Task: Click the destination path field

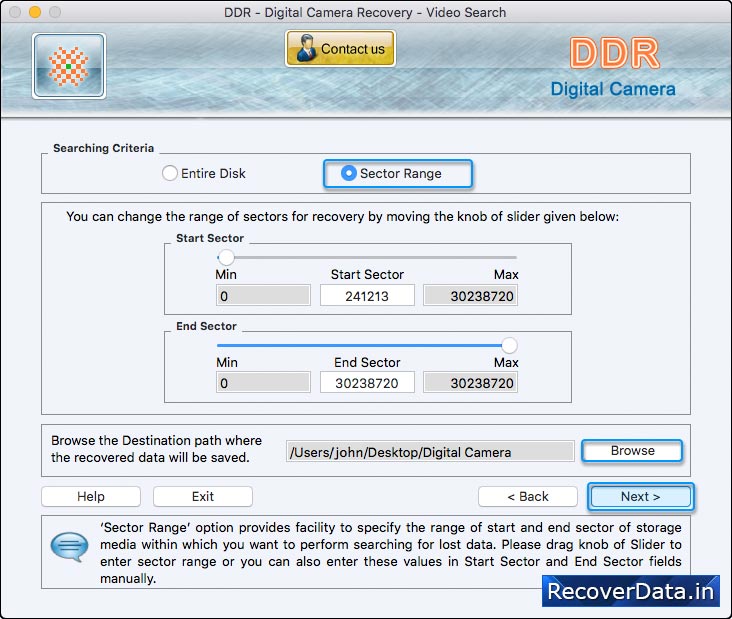Action: point(430,452)
